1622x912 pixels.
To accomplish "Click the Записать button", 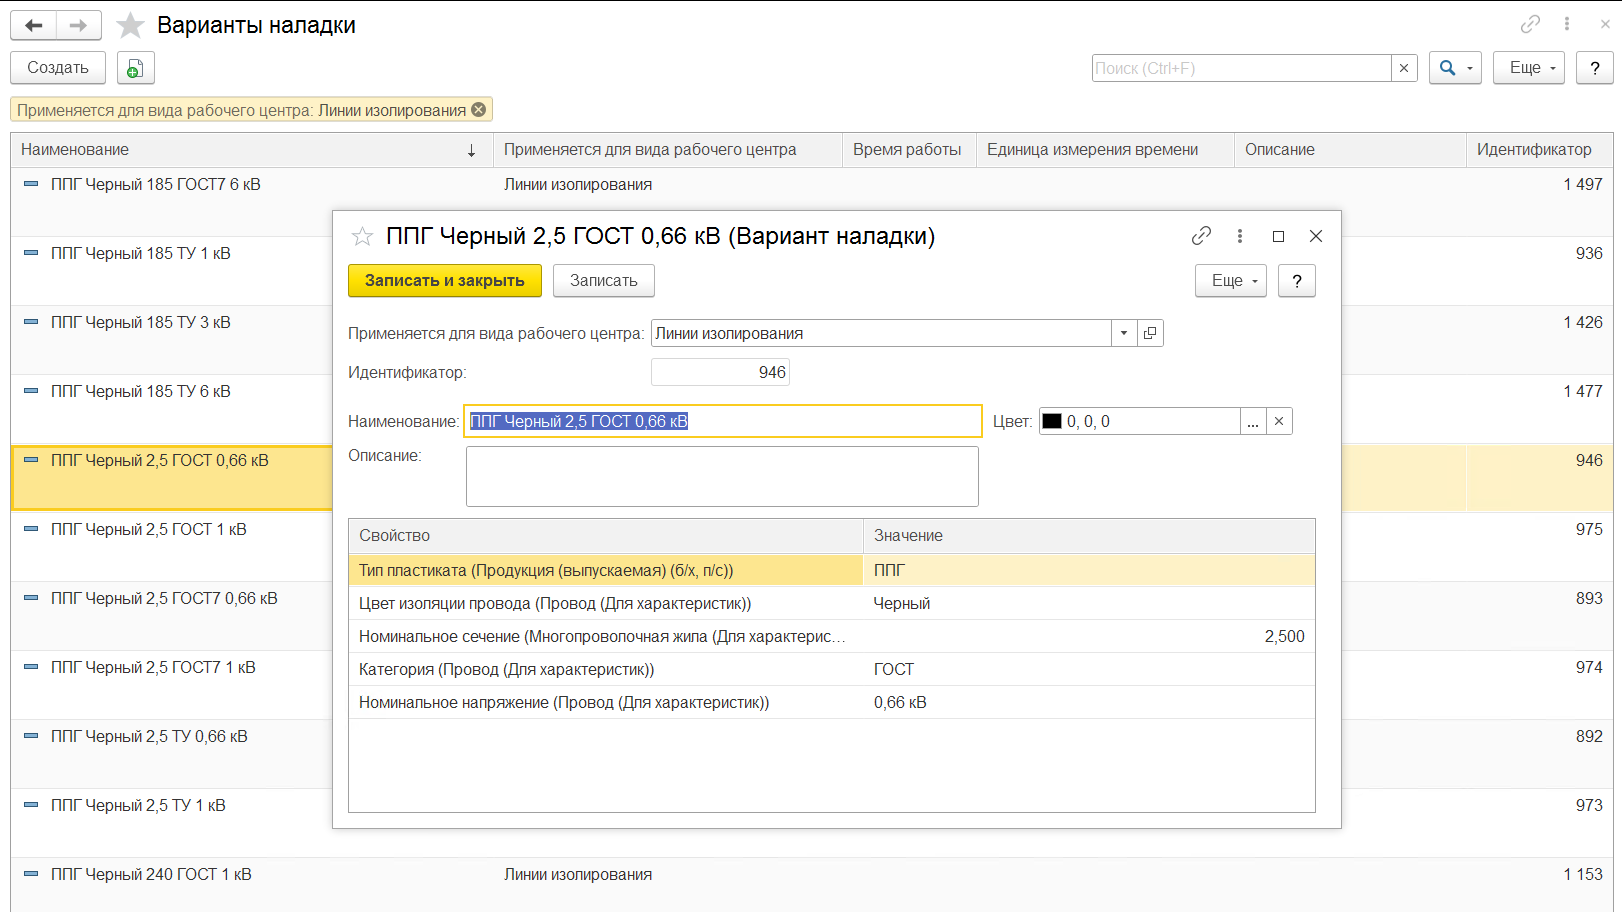I will tap(604, 281).
